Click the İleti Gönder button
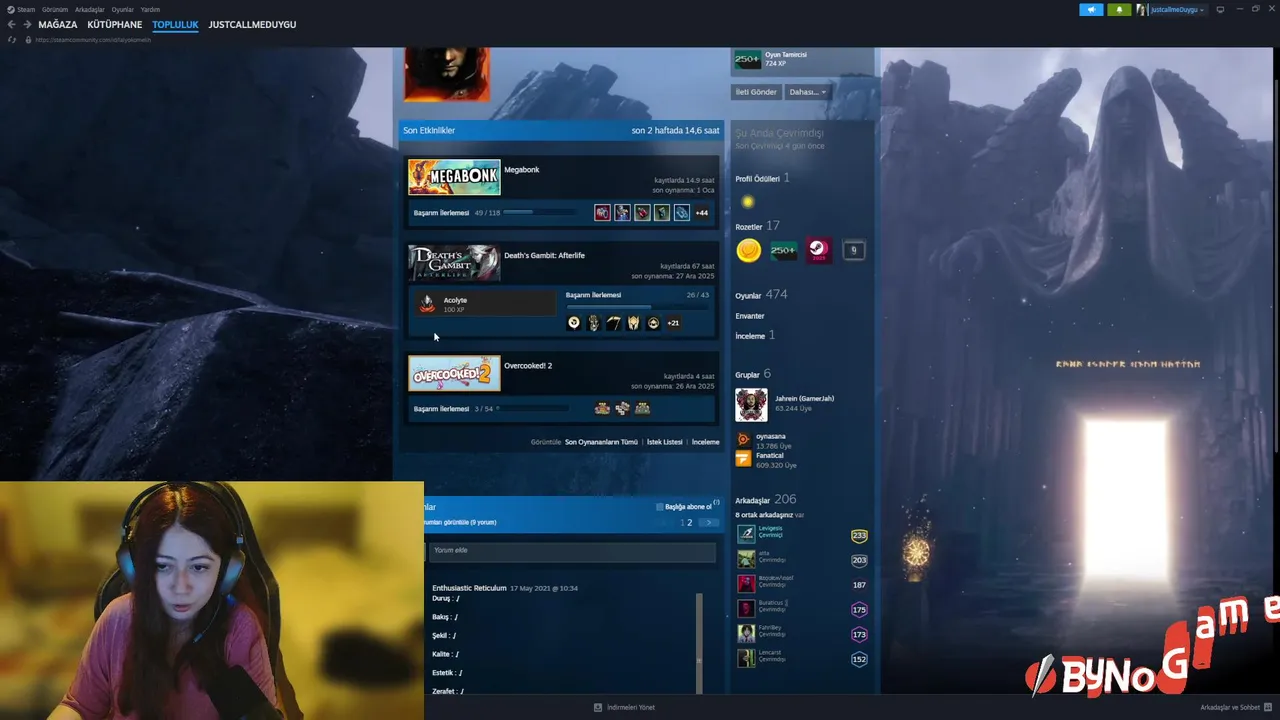 (756, 92)
